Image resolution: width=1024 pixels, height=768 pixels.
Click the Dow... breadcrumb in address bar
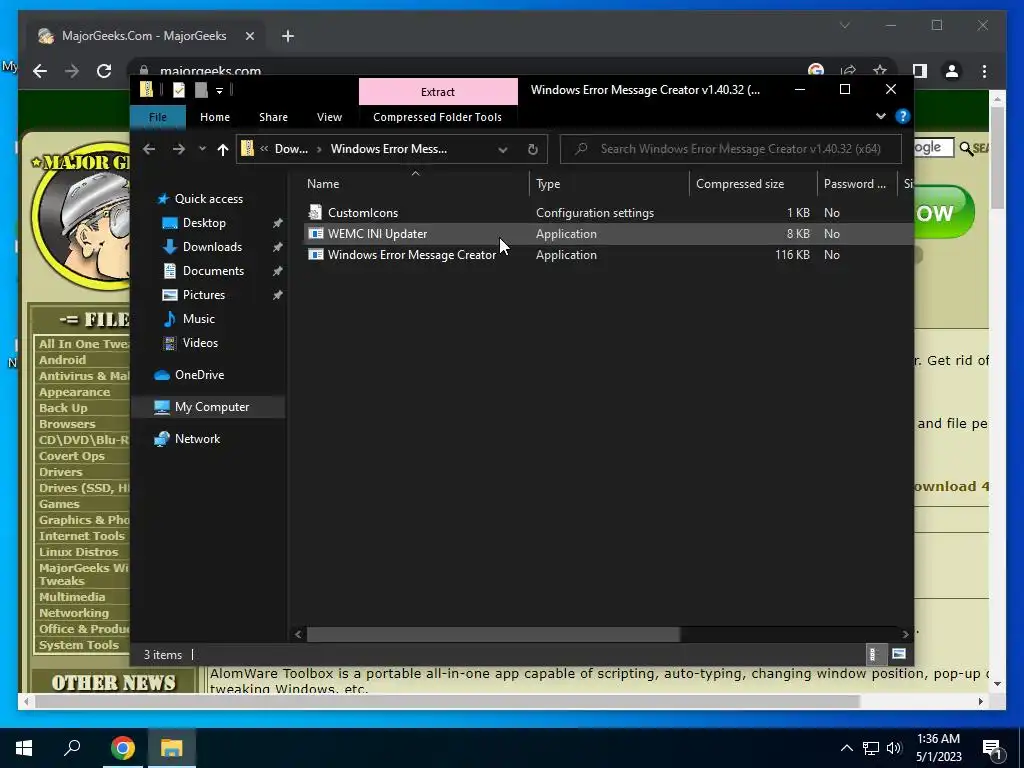point(291,149)
